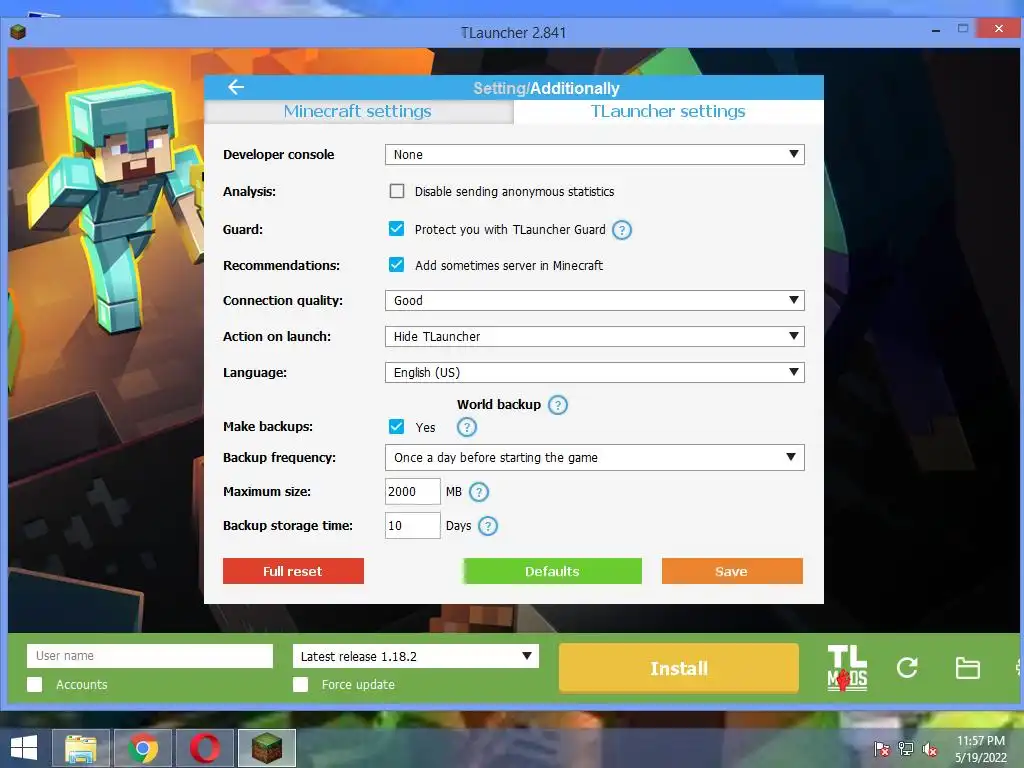
Task: Open the Action on launch dropdown
Action: (x=595, y=336)
